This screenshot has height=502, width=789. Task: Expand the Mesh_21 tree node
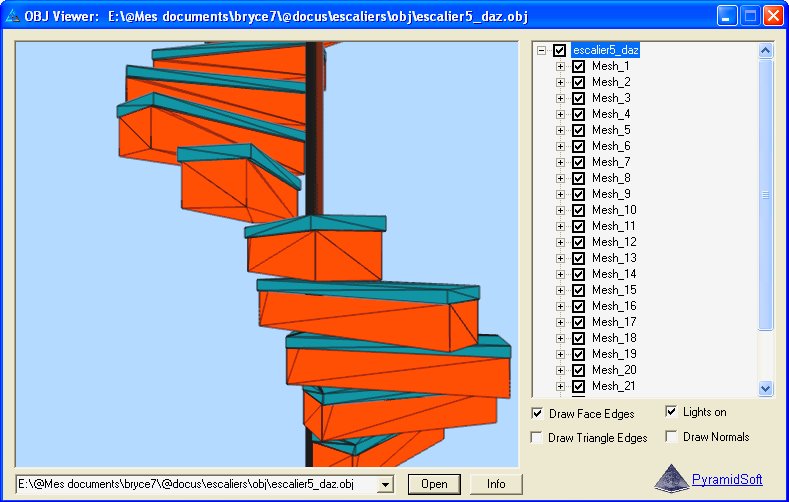pyautogui.click(x=560, y=386)
